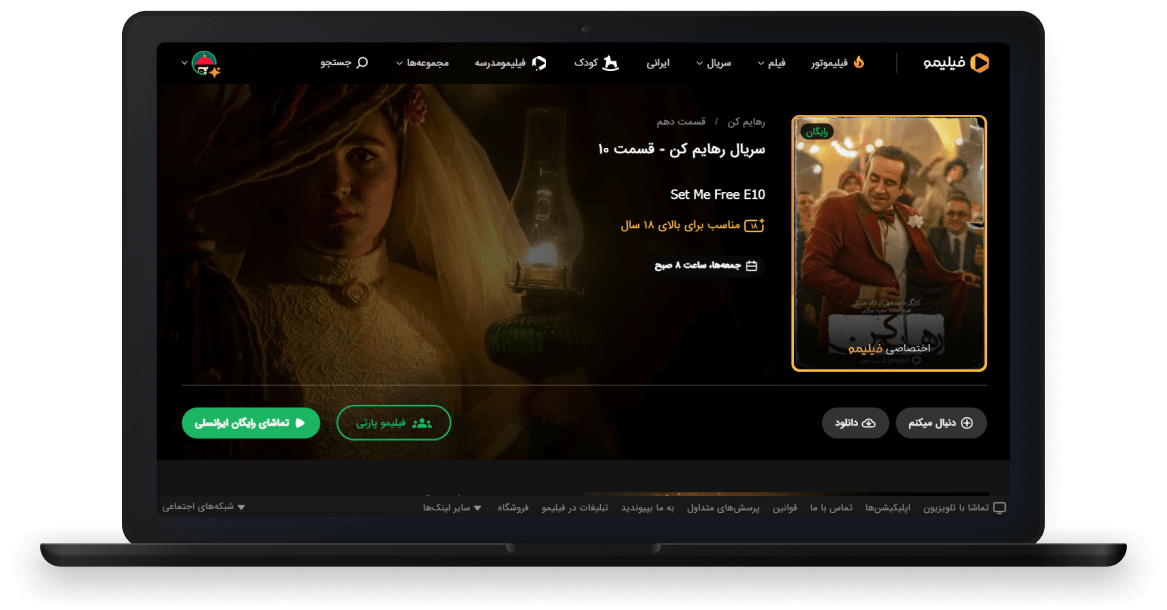Image resolution: width=1167 pixels, height=610 pixels.
Task: Open the شبکه‌های اجتماعی footer dropdown
Action: click(x=204, y=507)
